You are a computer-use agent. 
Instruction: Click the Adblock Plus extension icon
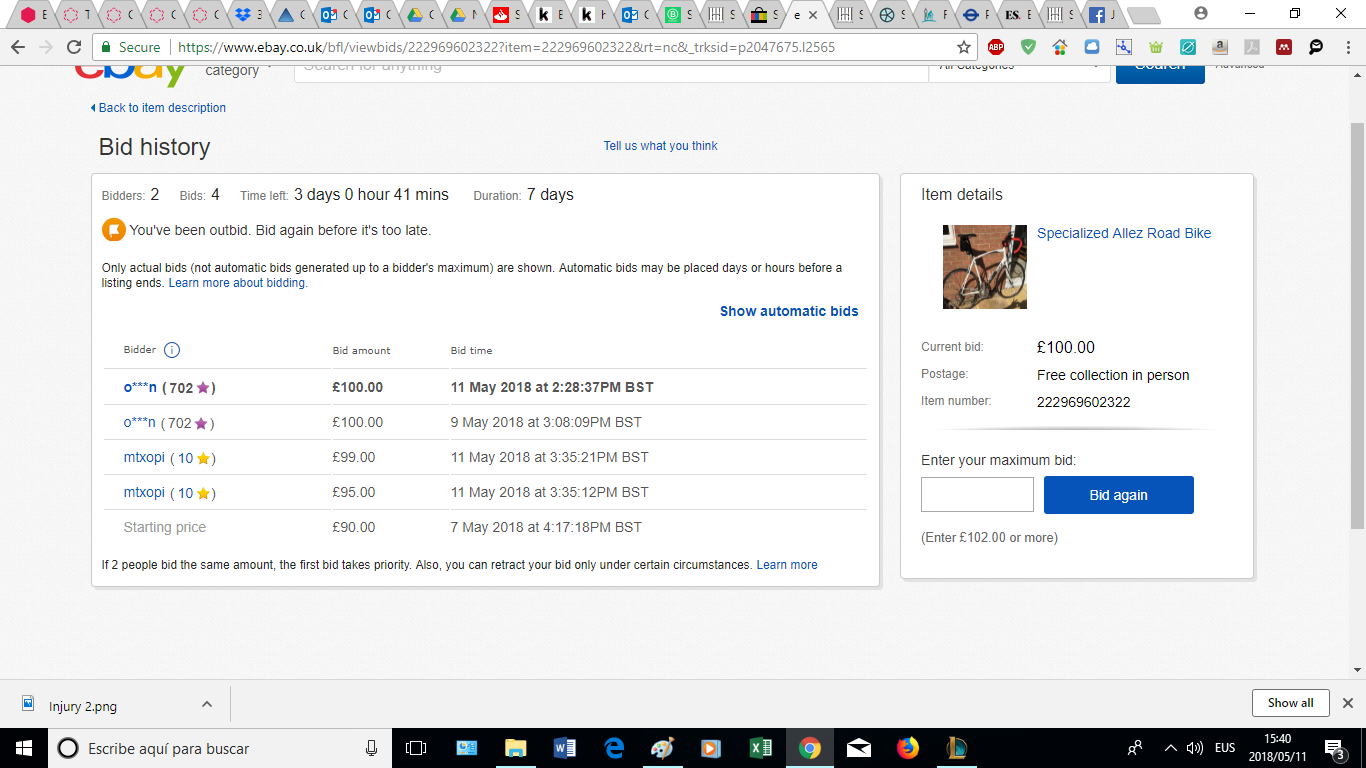point(995,47)
